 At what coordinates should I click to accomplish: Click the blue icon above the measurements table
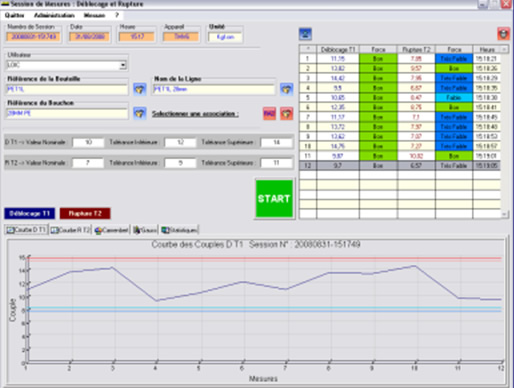pyautogui.click(x=305, y=34)
